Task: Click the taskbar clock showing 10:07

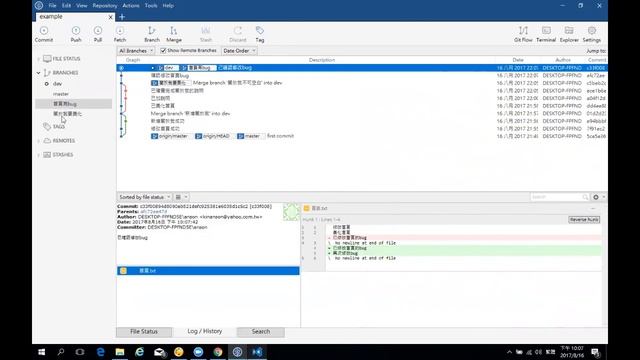Action: [x=572, y=352]
